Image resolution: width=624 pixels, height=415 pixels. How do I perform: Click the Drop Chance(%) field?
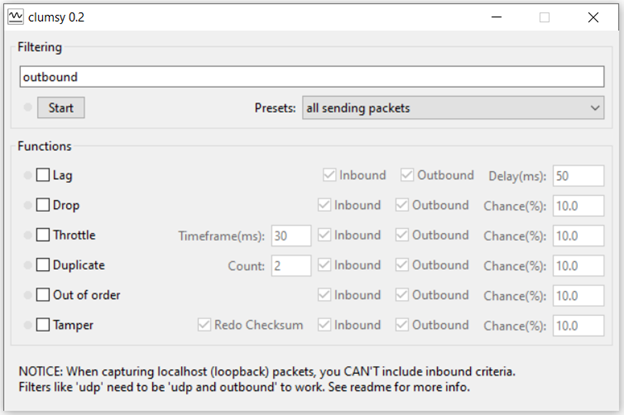point(578,206)
